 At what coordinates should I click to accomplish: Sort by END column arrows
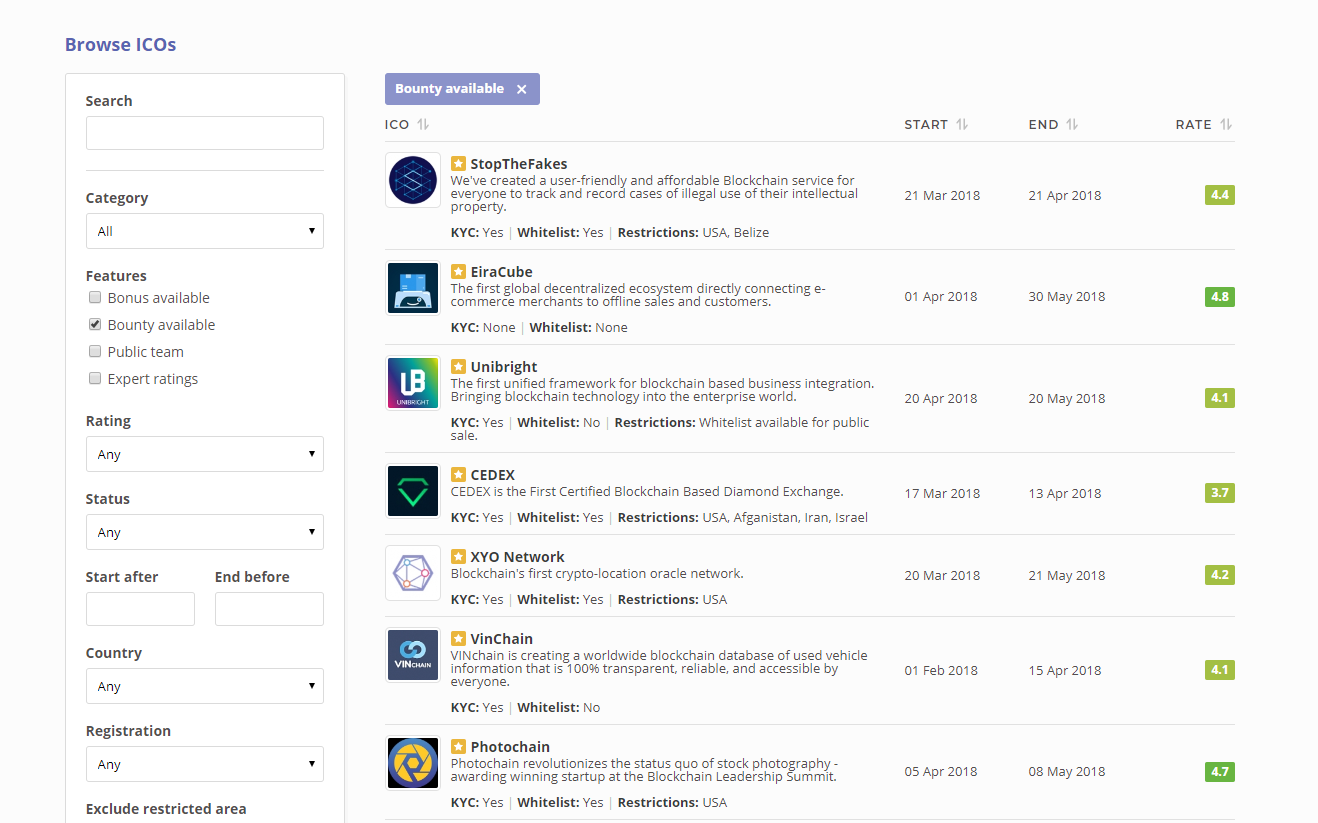pyautogui.click(x=1072, y=124)
